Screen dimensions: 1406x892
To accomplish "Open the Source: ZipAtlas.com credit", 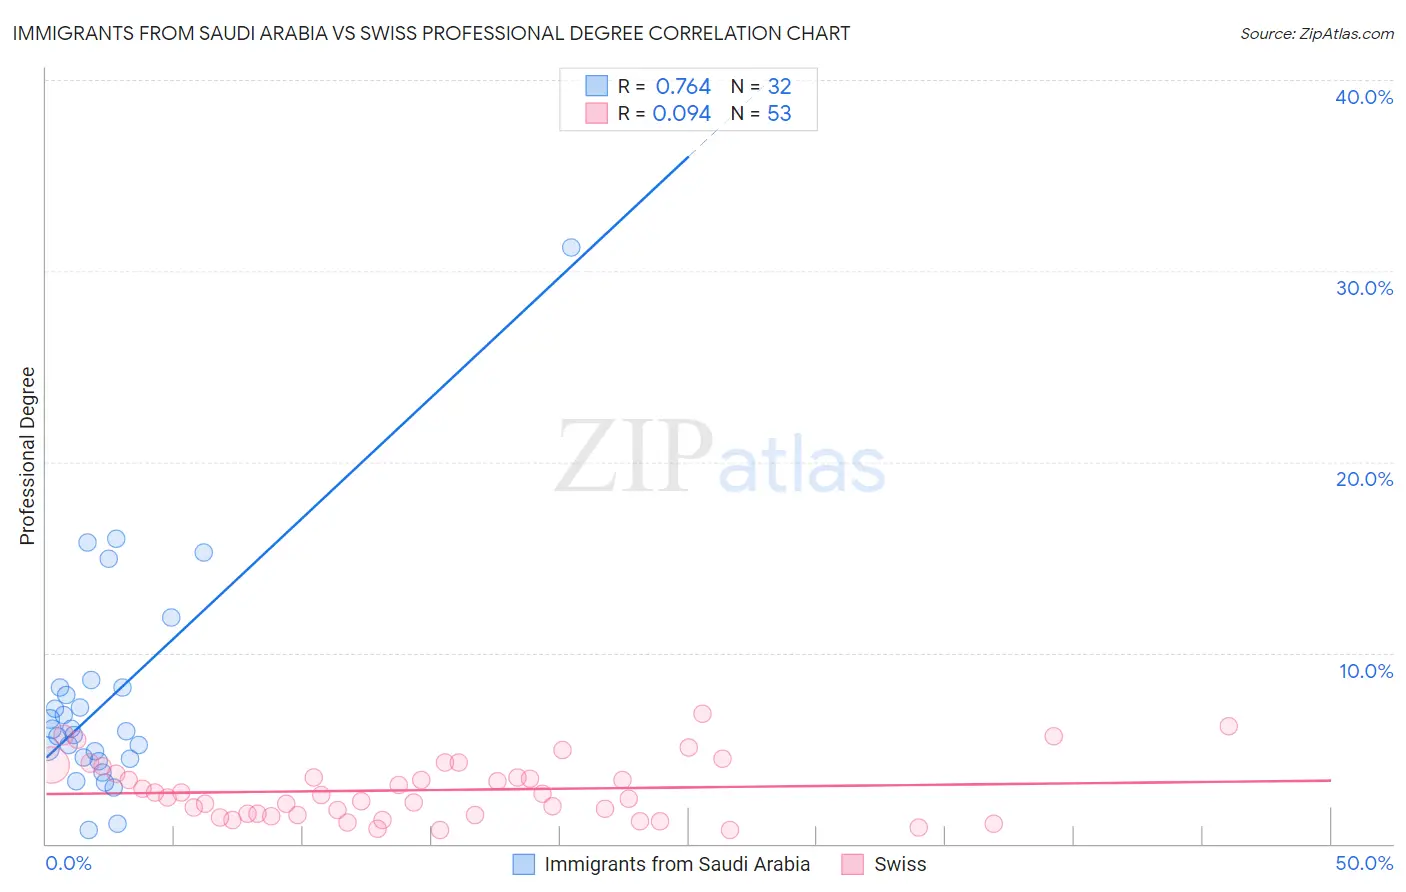I will pos(1317,33).
